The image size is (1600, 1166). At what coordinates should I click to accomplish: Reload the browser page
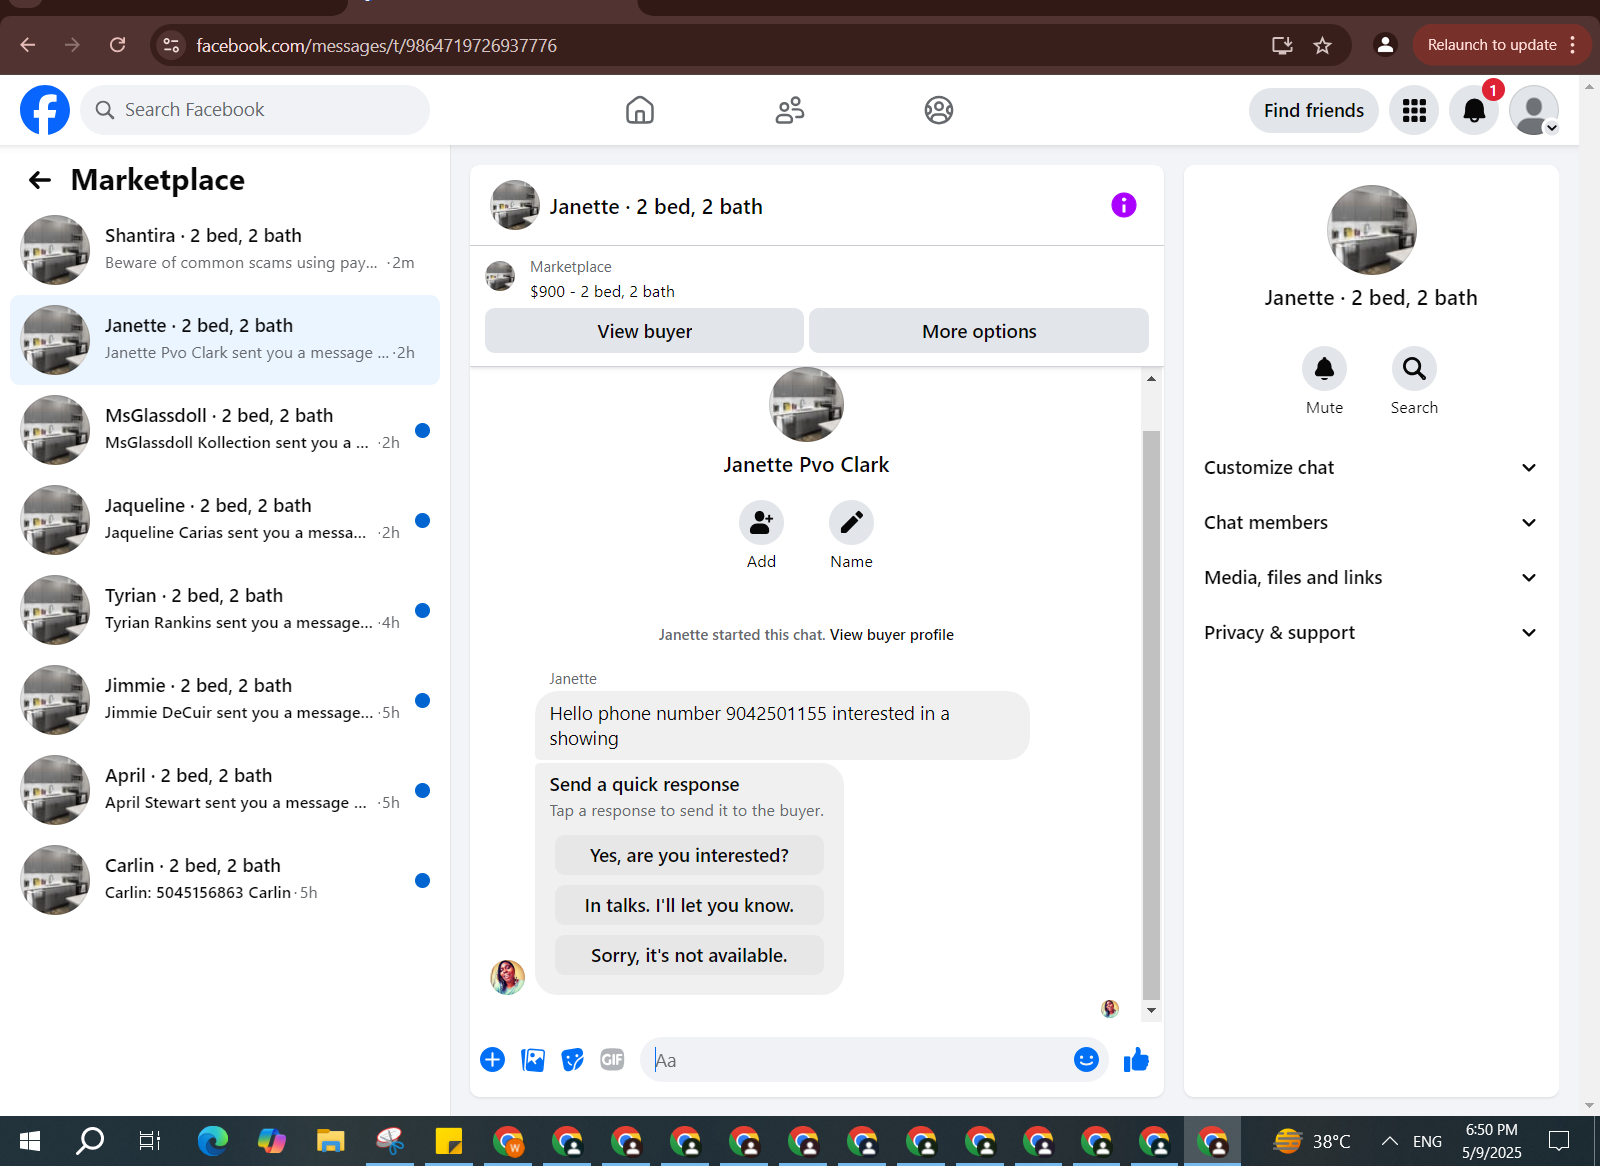(118, 45)
